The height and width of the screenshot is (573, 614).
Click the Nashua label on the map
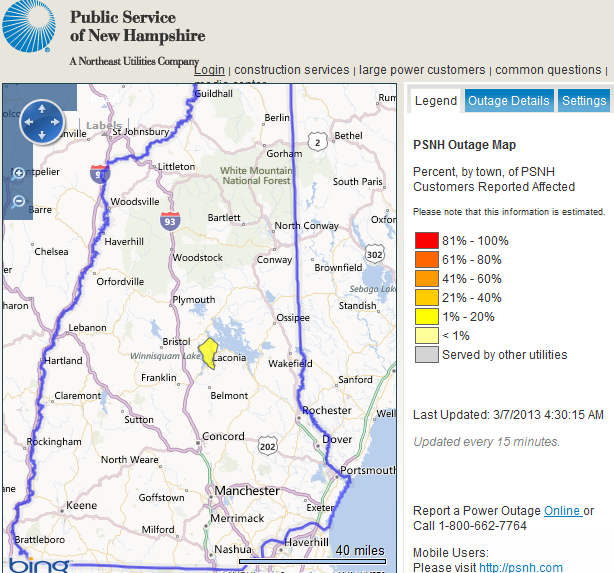tap(233, 549)
